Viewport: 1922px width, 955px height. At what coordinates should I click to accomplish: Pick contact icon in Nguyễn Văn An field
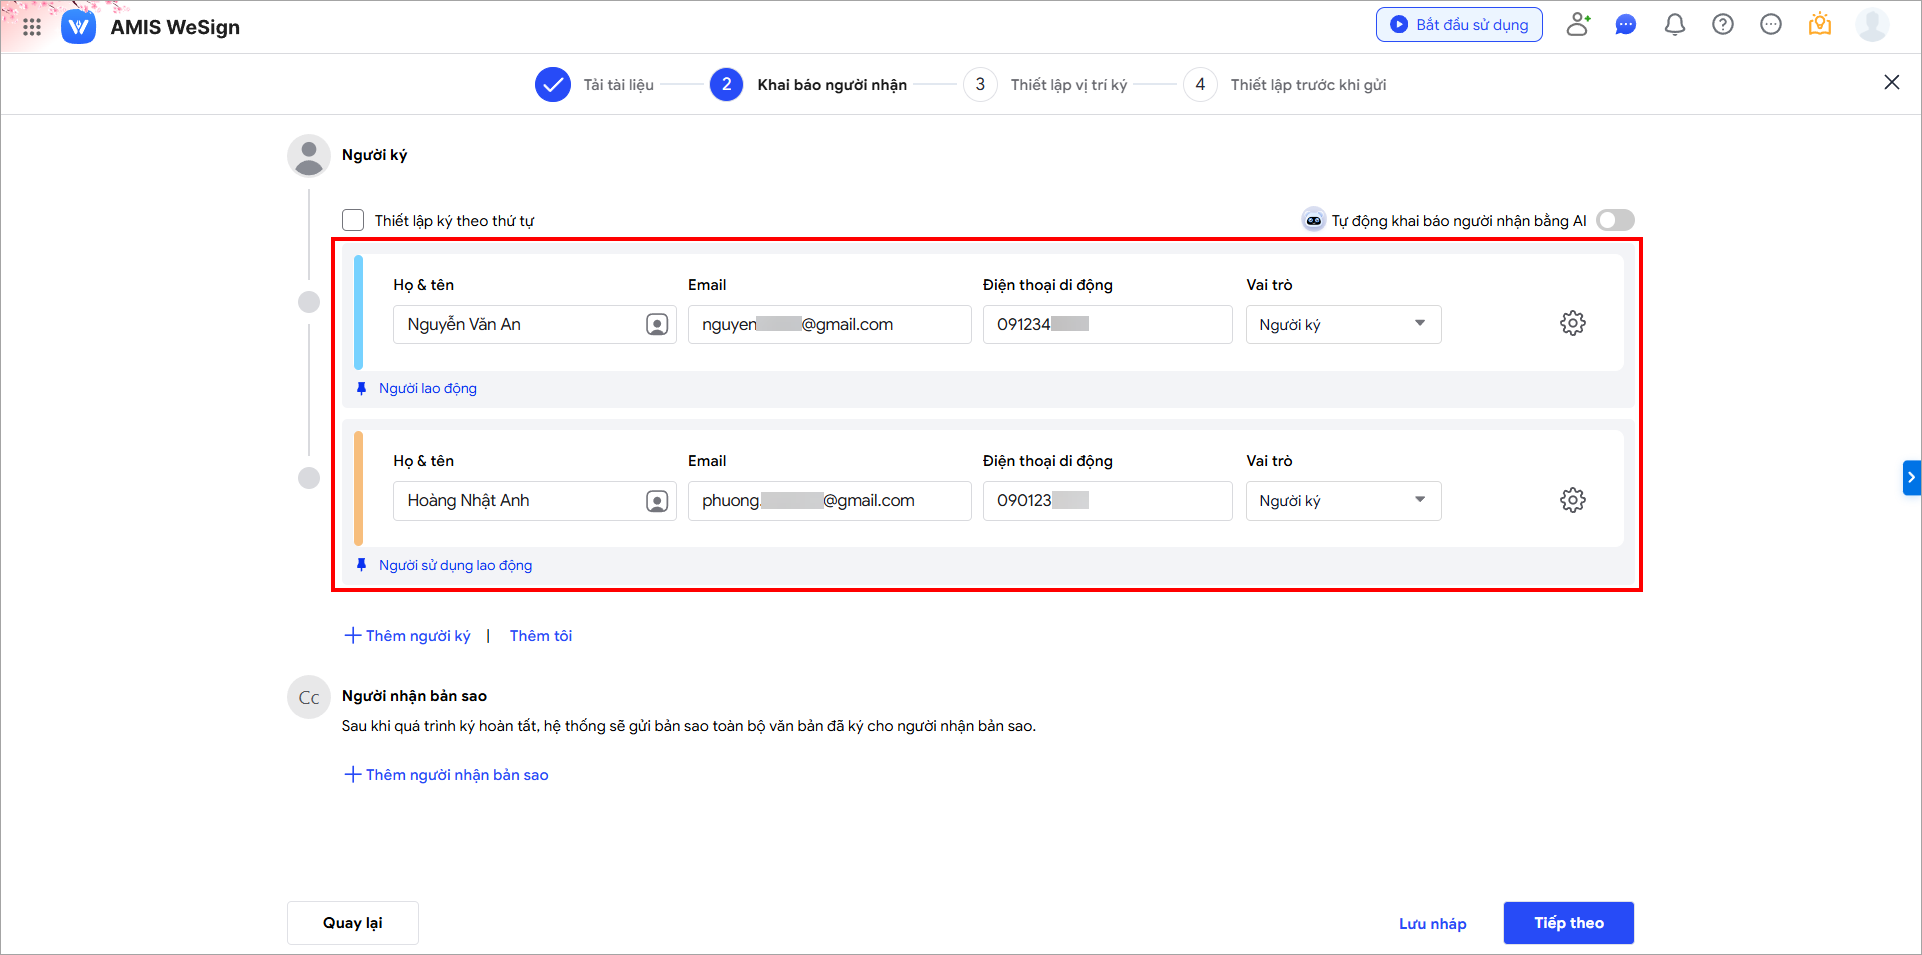click(x=657, y=325)
